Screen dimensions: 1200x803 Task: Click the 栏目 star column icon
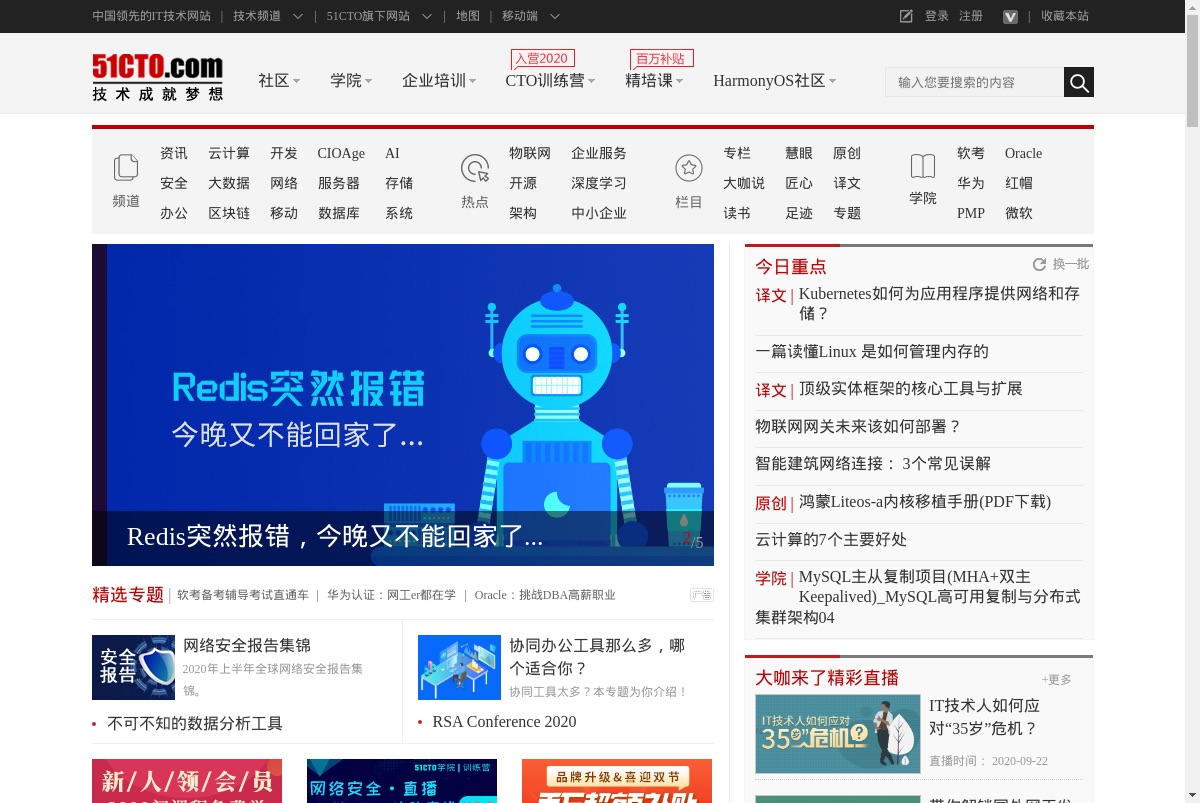point(689,167)
